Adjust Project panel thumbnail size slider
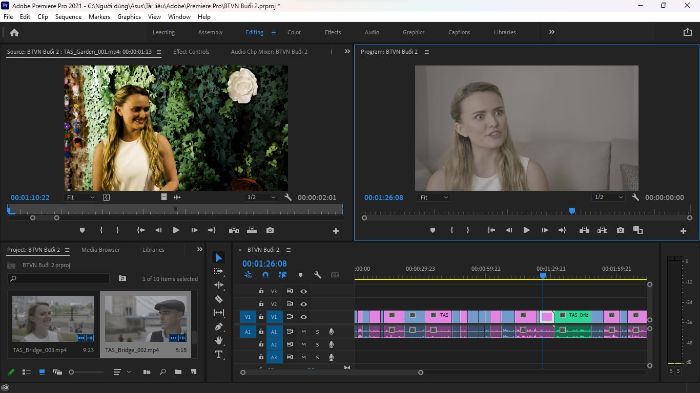Viewport: 700px width, 393px height. coord(86,372)
